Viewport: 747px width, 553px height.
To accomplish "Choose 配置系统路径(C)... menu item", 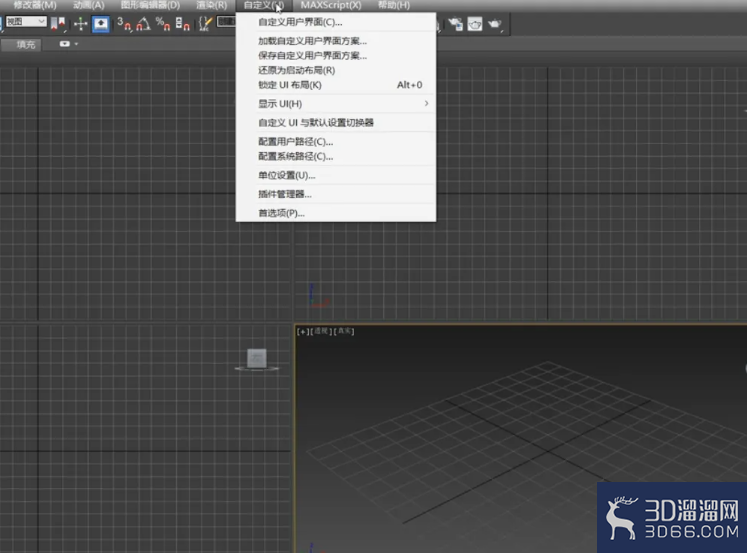I will click(x=336, y=157).
